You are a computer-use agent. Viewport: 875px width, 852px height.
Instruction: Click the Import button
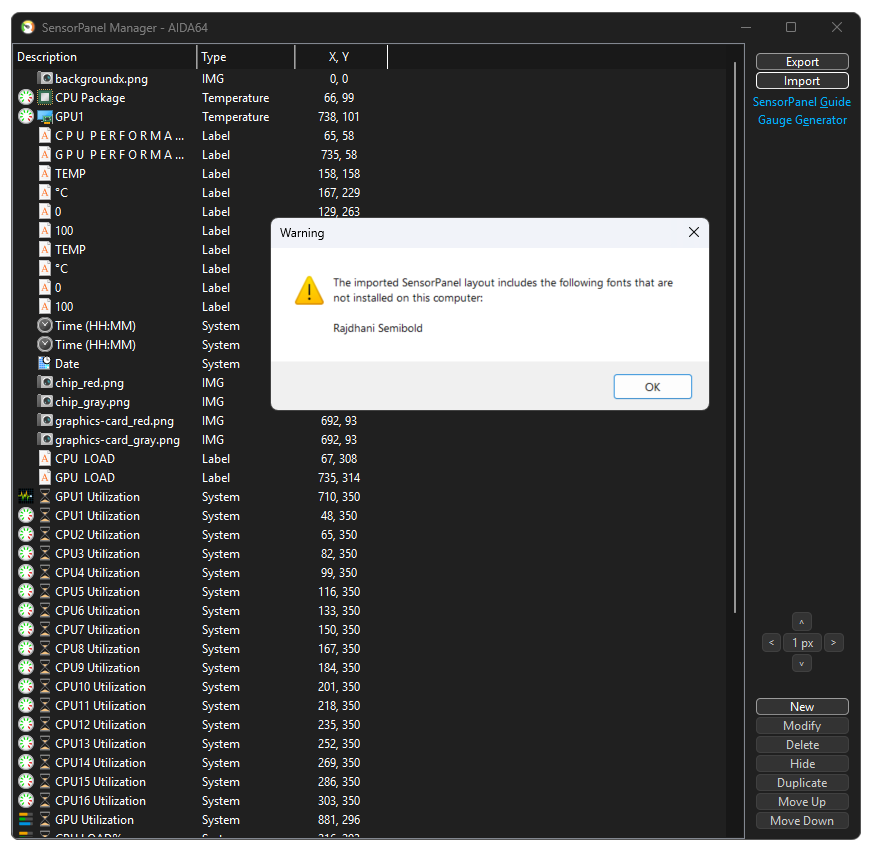(x=802, y=81)
